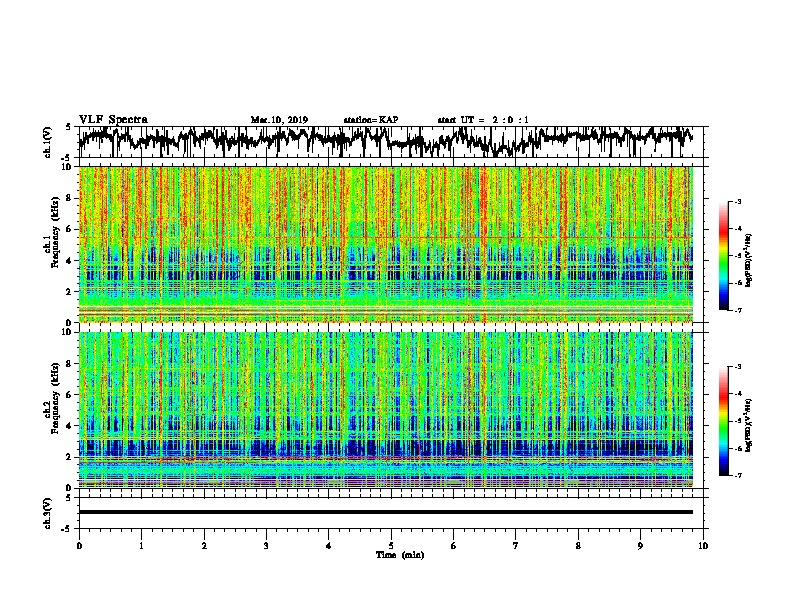Click the "8" kHz tick of ch.2 spectrogram
The image size is (792, 612).
coord(70,363)
